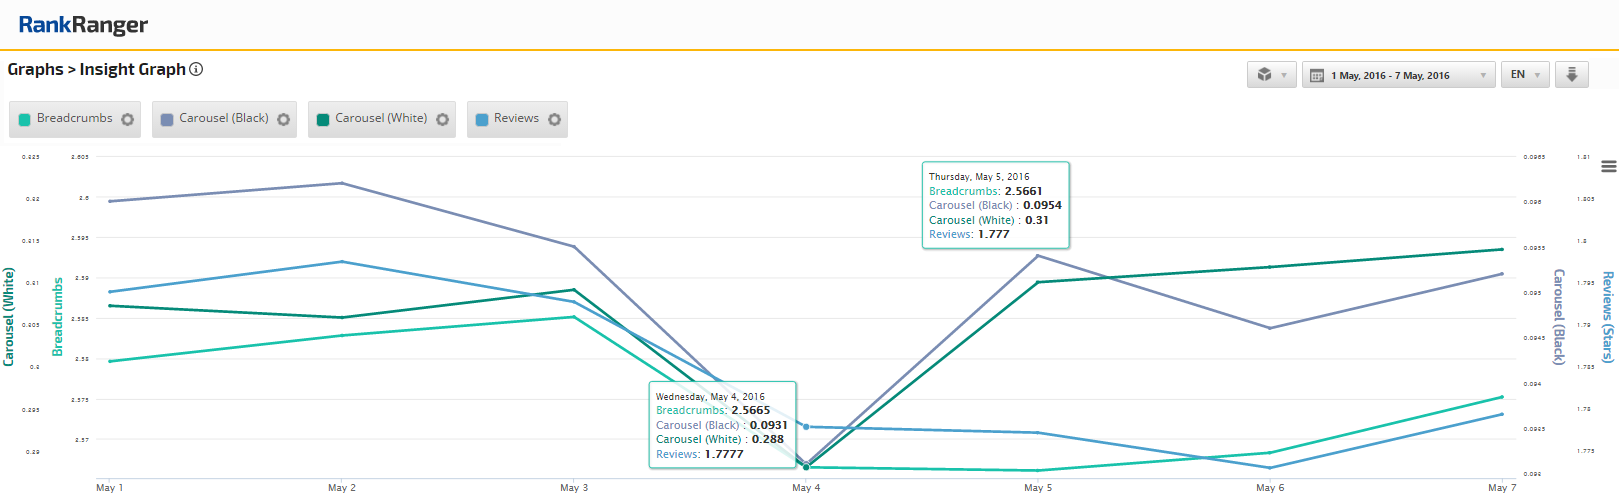Click the Carousel (White) legend label
This screenshot has width=1619, height=497.
[x=381, y=118]
